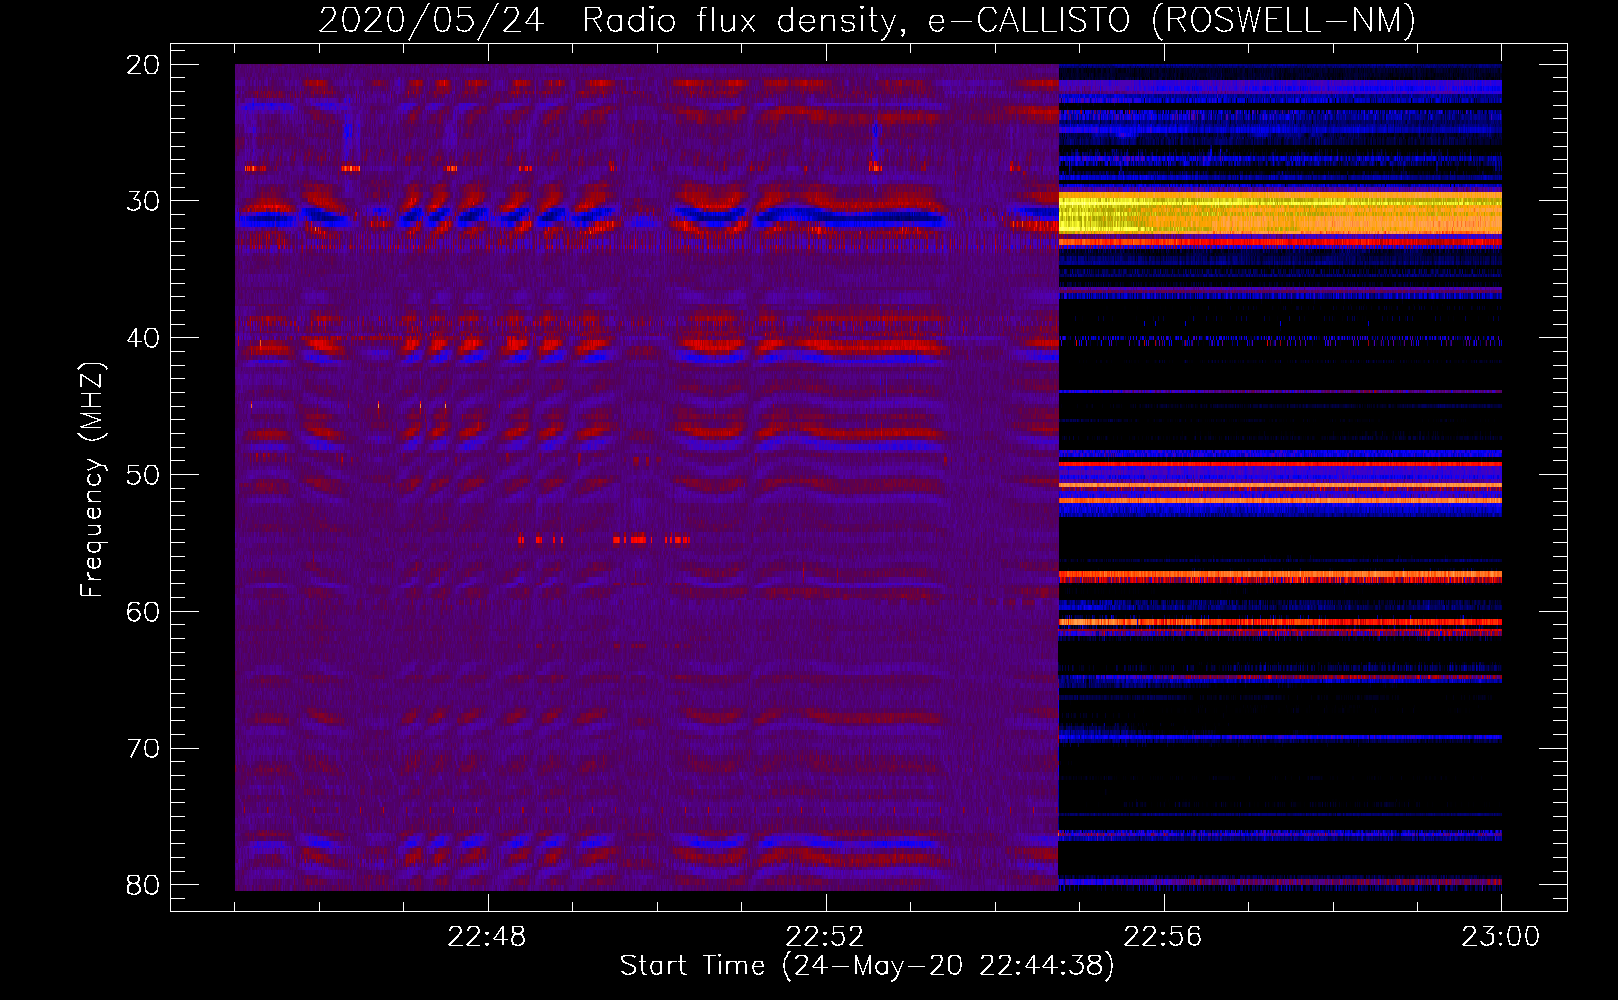Click the '80' frequency tick label
The height and width of the screenshot is (1000, 1618).
143,885
